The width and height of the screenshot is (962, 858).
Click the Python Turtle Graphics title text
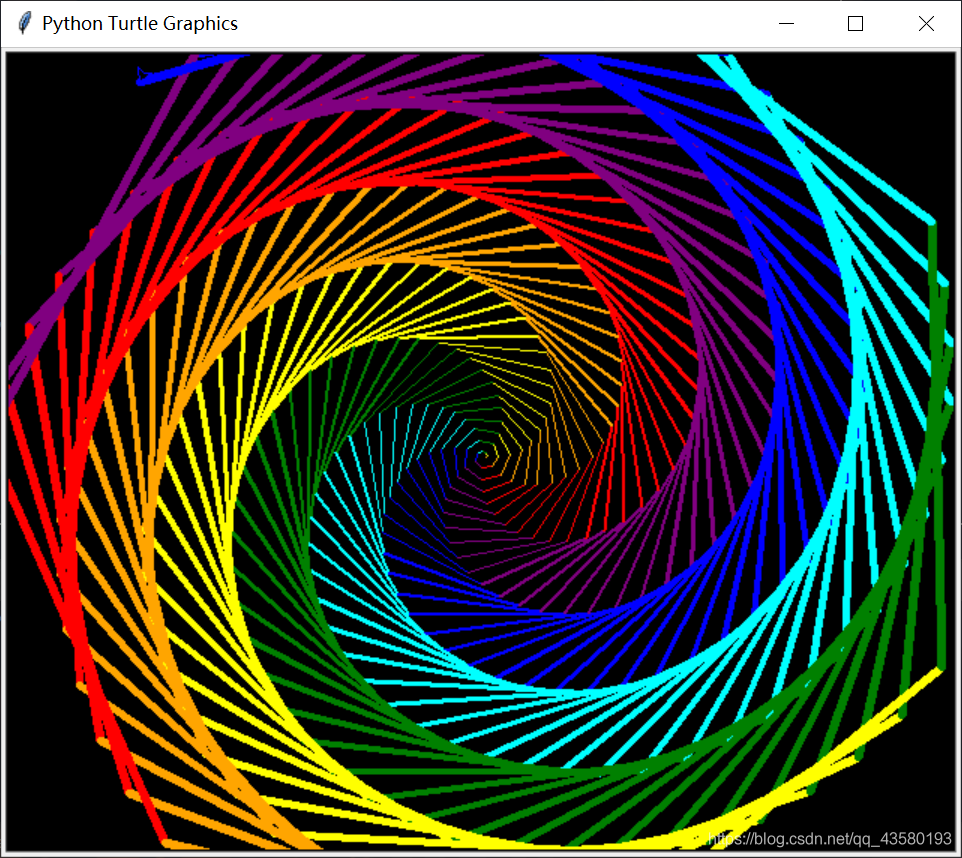pos(140,23)
